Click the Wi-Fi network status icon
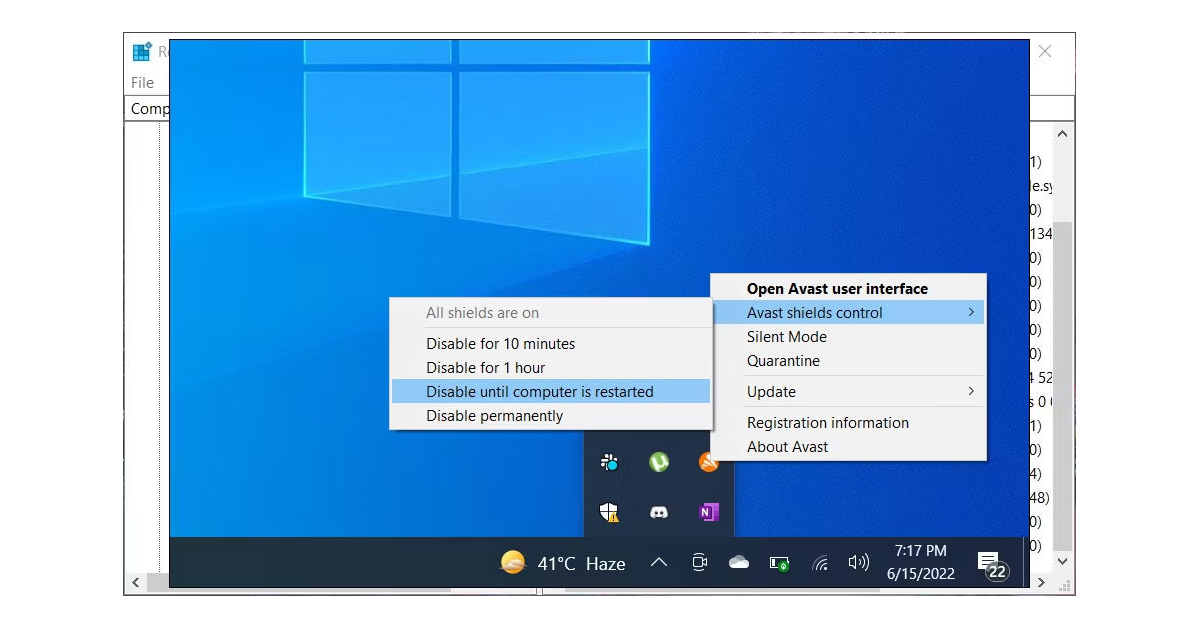The height and width of the screenshot is (628, 1200). pyautogui.click(x=819, y=563)
